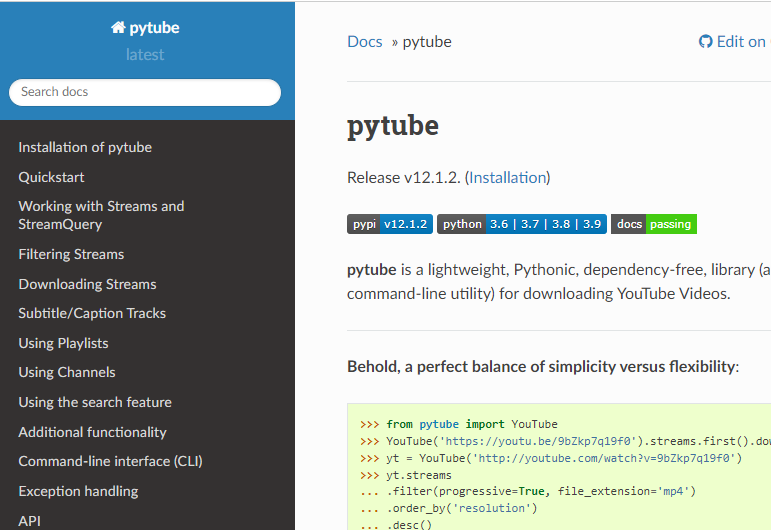Image resolution: width=771 pixels, height=530 pixels.
Task: Click the Docs breadcrumb link
Action: point(364,42)
